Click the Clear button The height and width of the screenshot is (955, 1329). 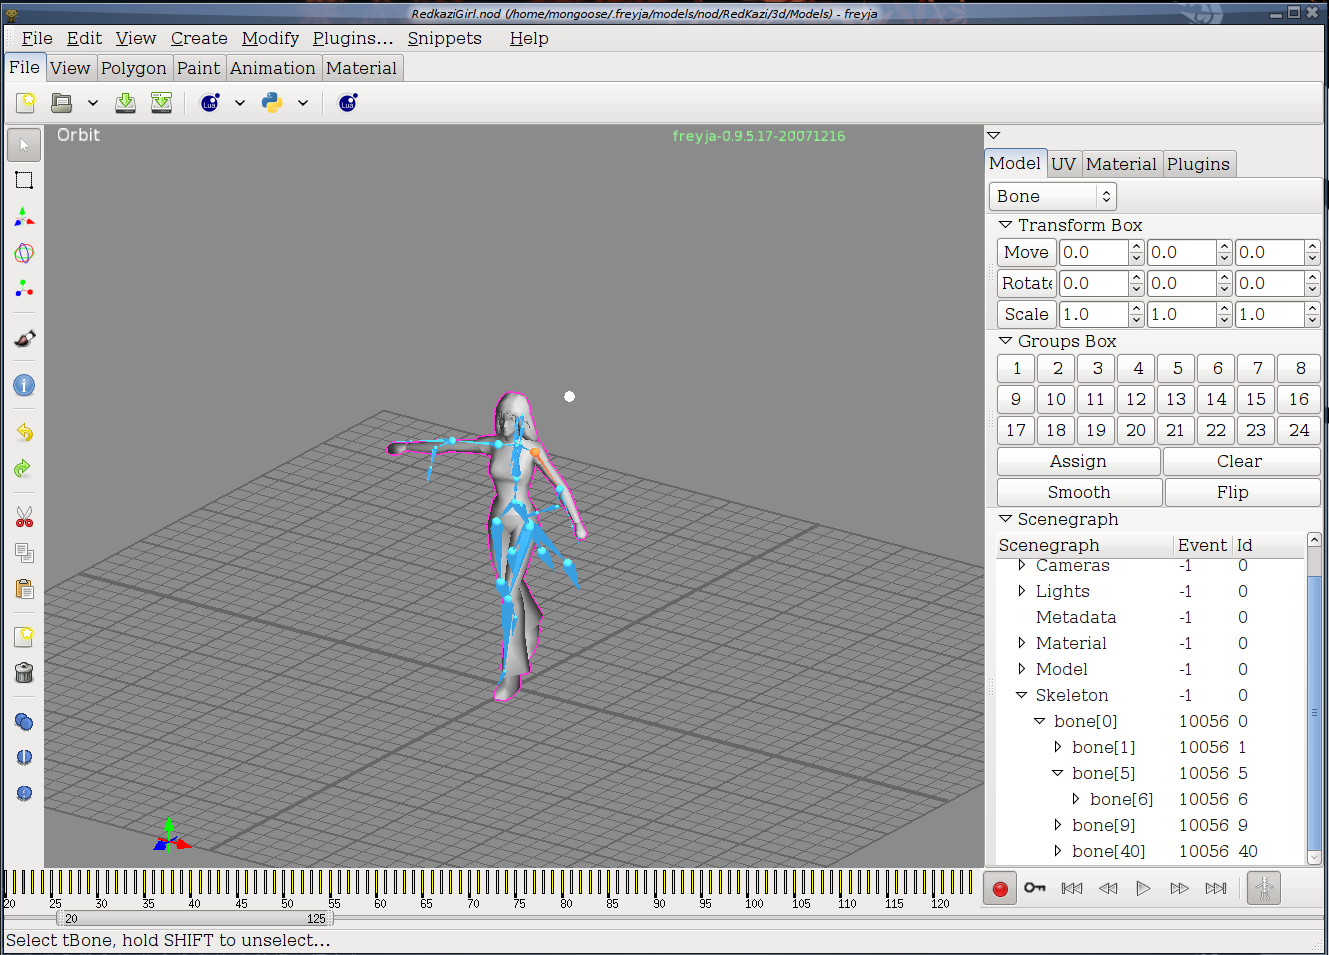1240,461
